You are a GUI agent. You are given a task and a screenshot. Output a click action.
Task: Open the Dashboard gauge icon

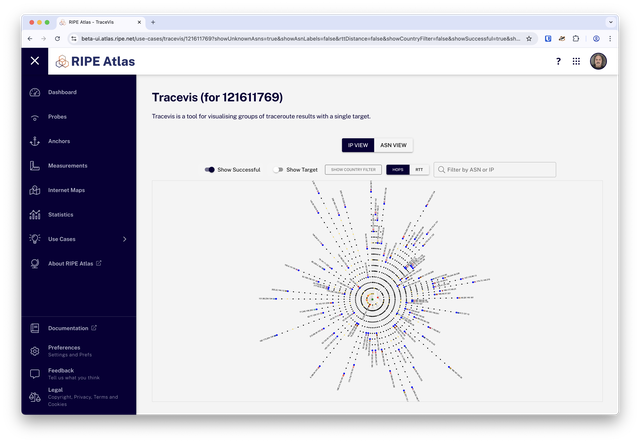tap(35, 92)
